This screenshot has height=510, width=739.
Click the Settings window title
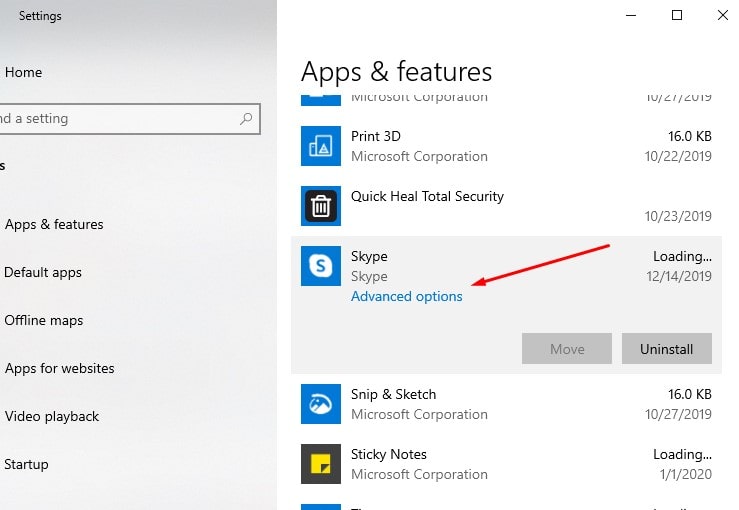point(40,16)
